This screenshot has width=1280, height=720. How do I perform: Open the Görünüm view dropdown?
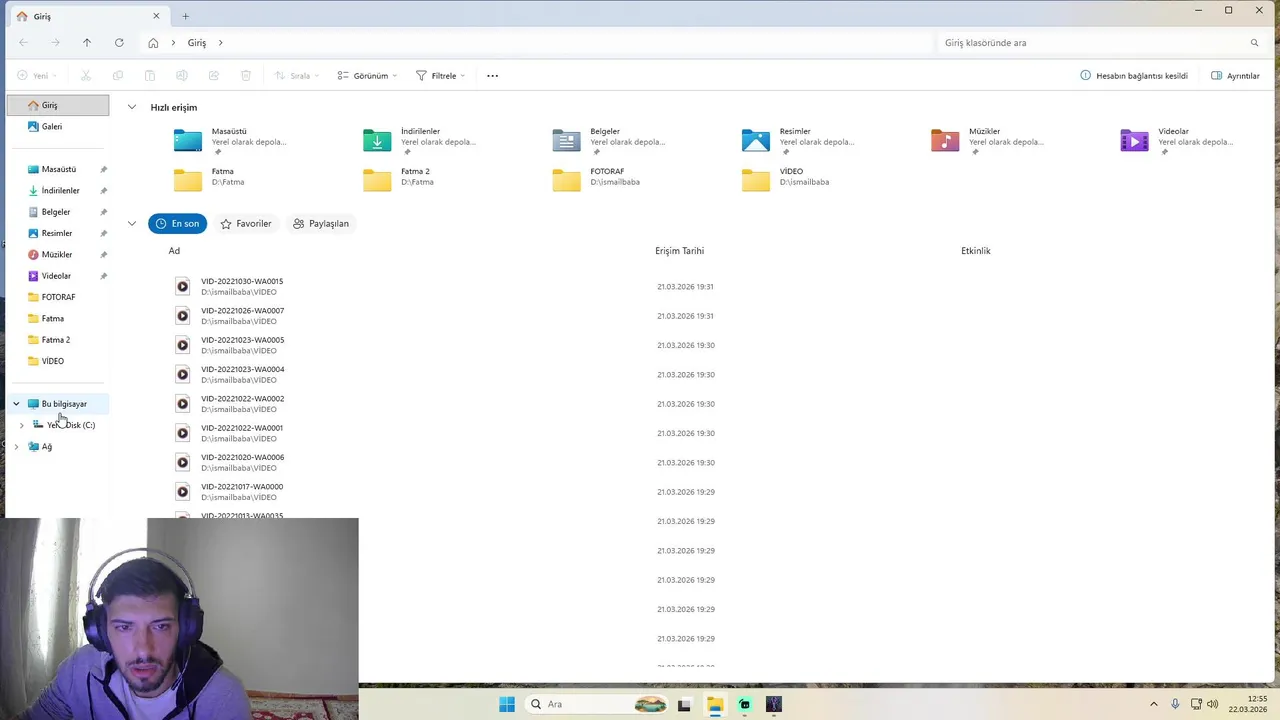click(367, 76)
